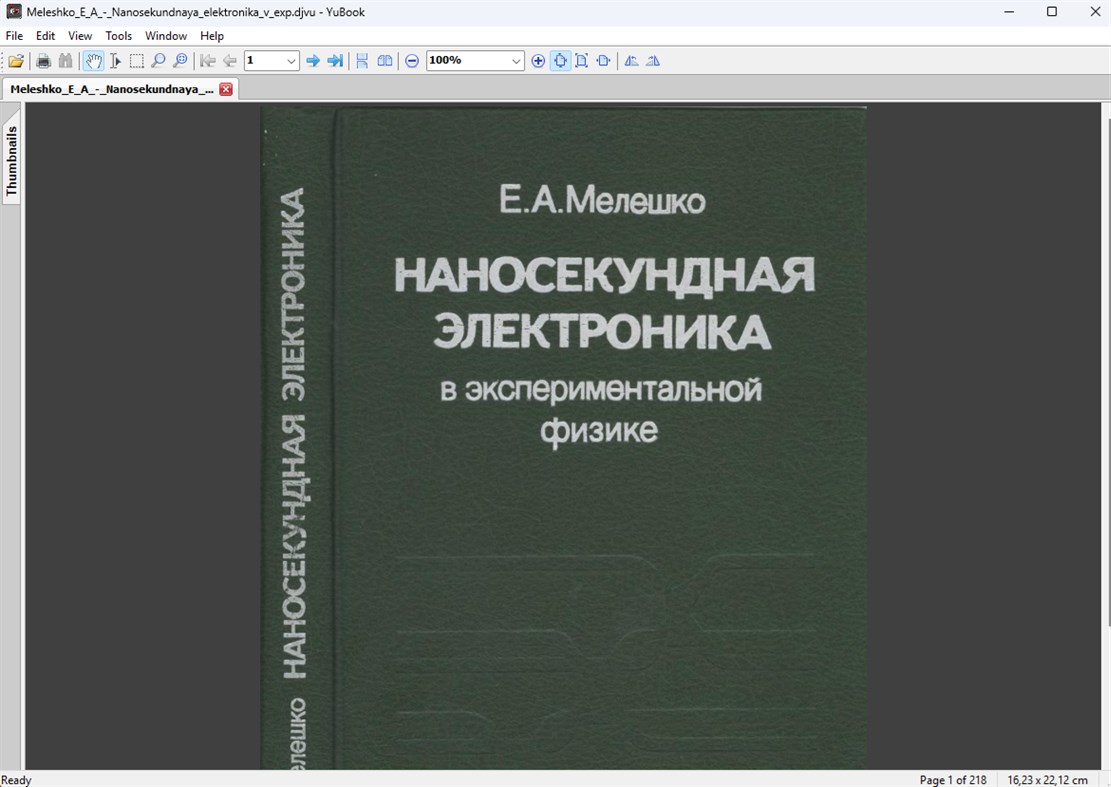Rotate the page clockwise
Viewport: 1111px width, 787px height.
653,61
